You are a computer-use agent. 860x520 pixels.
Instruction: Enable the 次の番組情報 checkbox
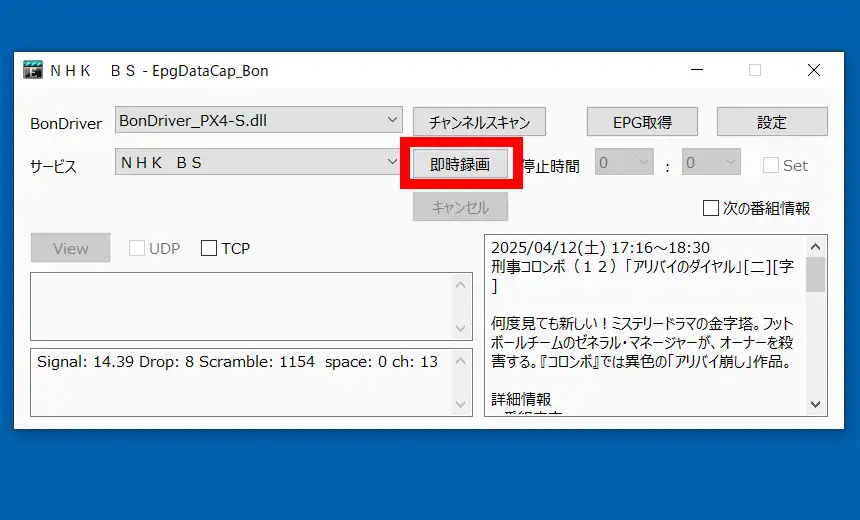[711, 208]
